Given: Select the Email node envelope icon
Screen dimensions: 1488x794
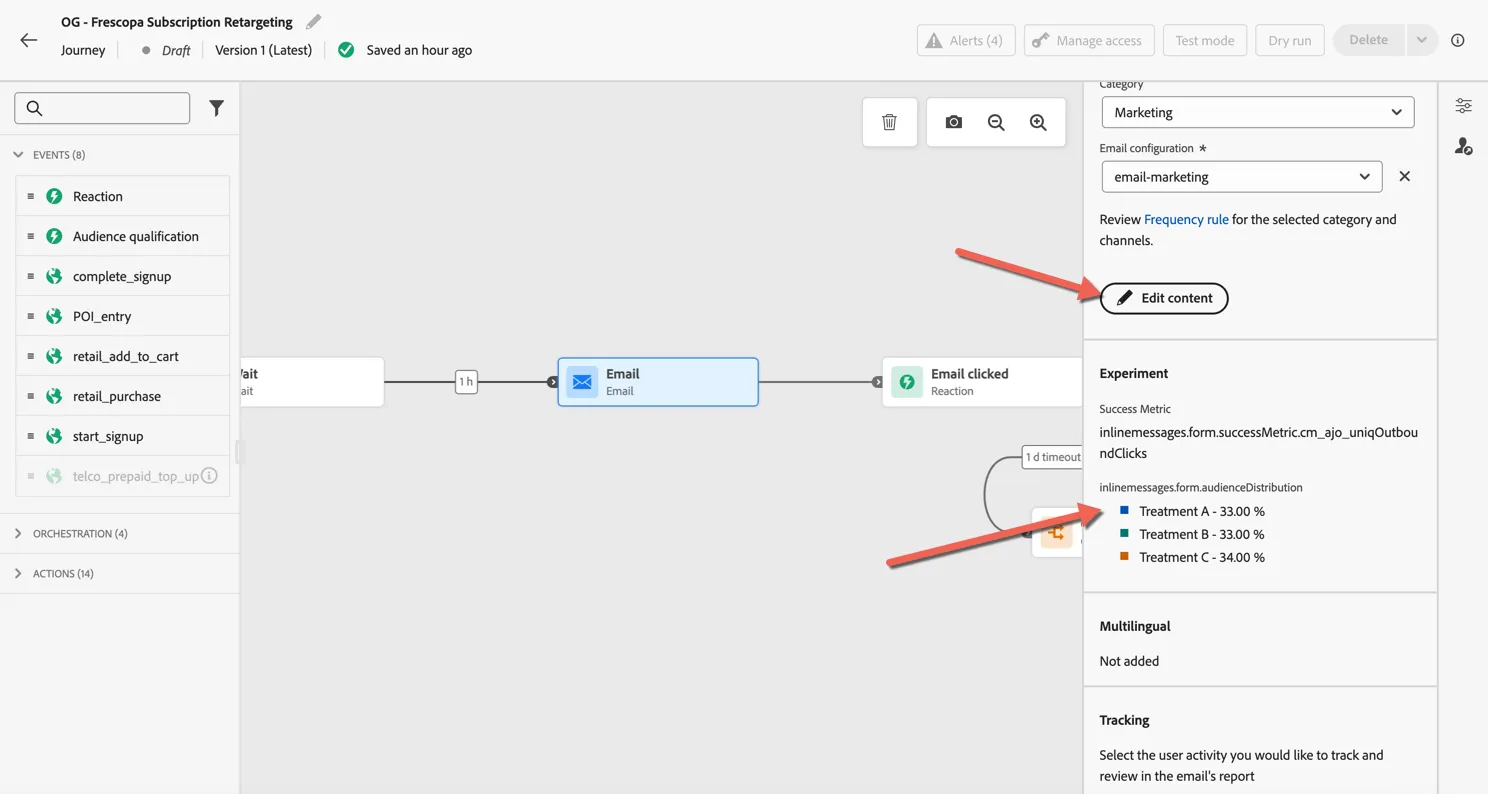Looking at the screenshot, I should [x=582, y=382].
